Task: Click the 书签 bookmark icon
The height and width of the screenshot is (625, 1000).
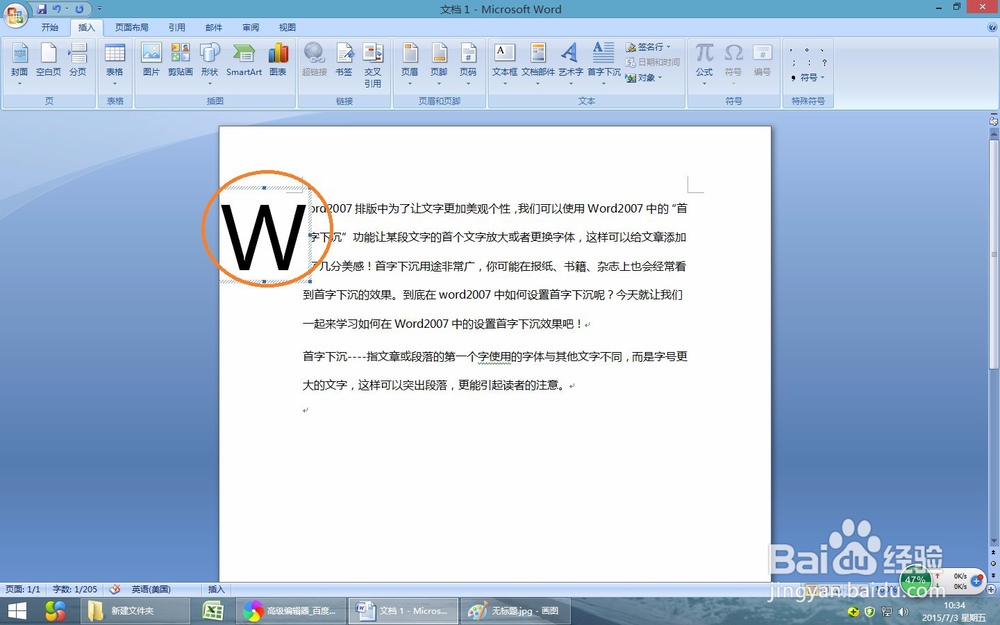Action: [x=344, y=60]
